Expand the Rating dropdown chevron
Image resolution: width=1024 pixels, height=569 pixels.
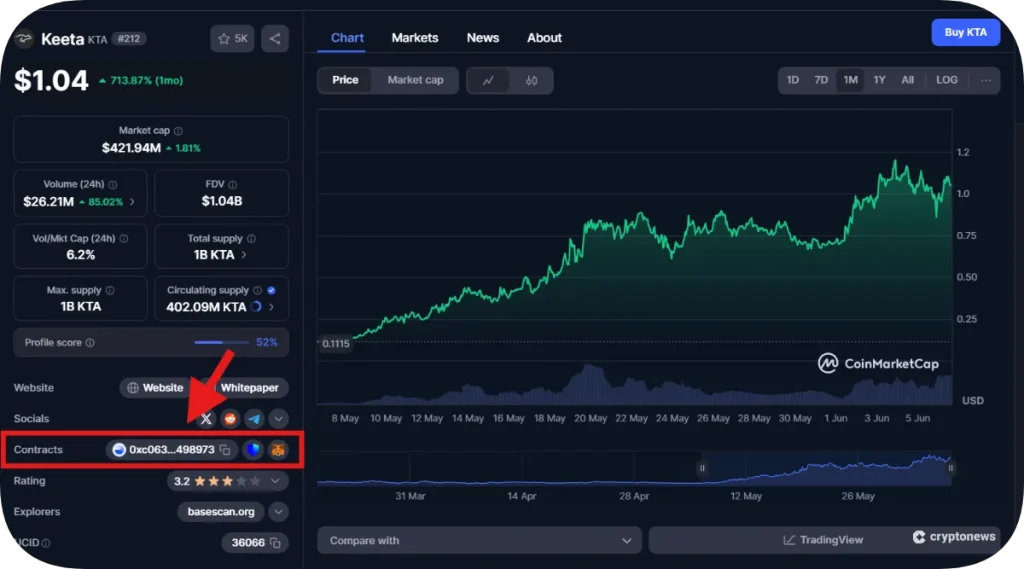tap(276, 481)
